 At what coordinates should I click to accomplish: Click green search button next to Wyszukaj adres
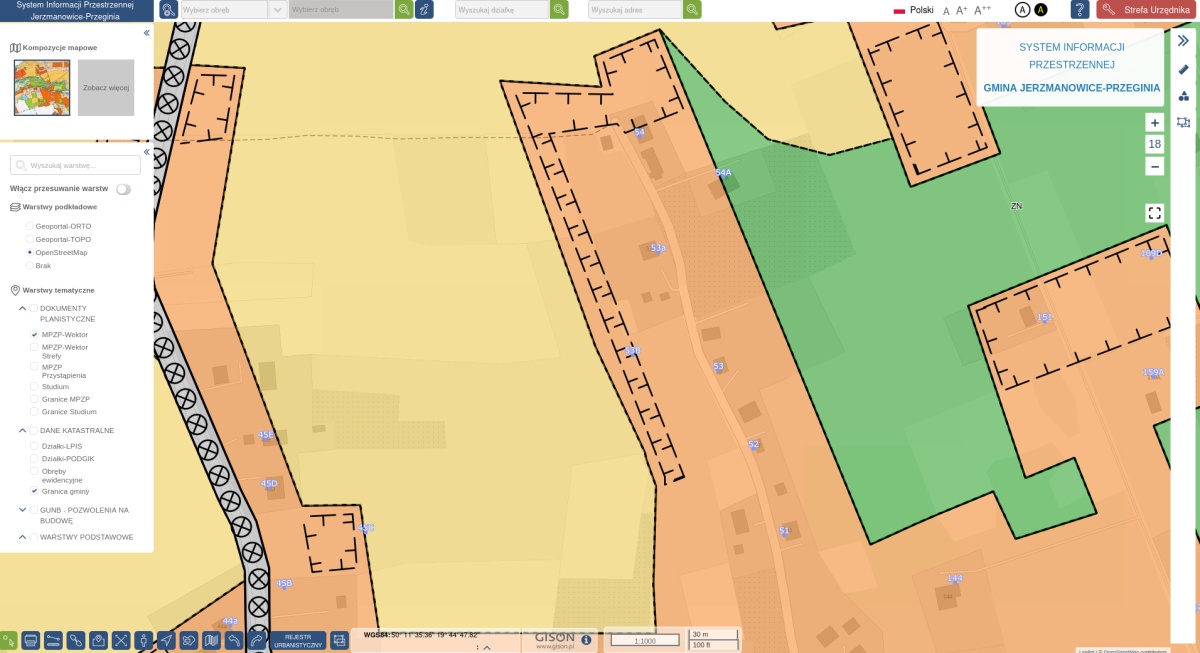point(692,9)
